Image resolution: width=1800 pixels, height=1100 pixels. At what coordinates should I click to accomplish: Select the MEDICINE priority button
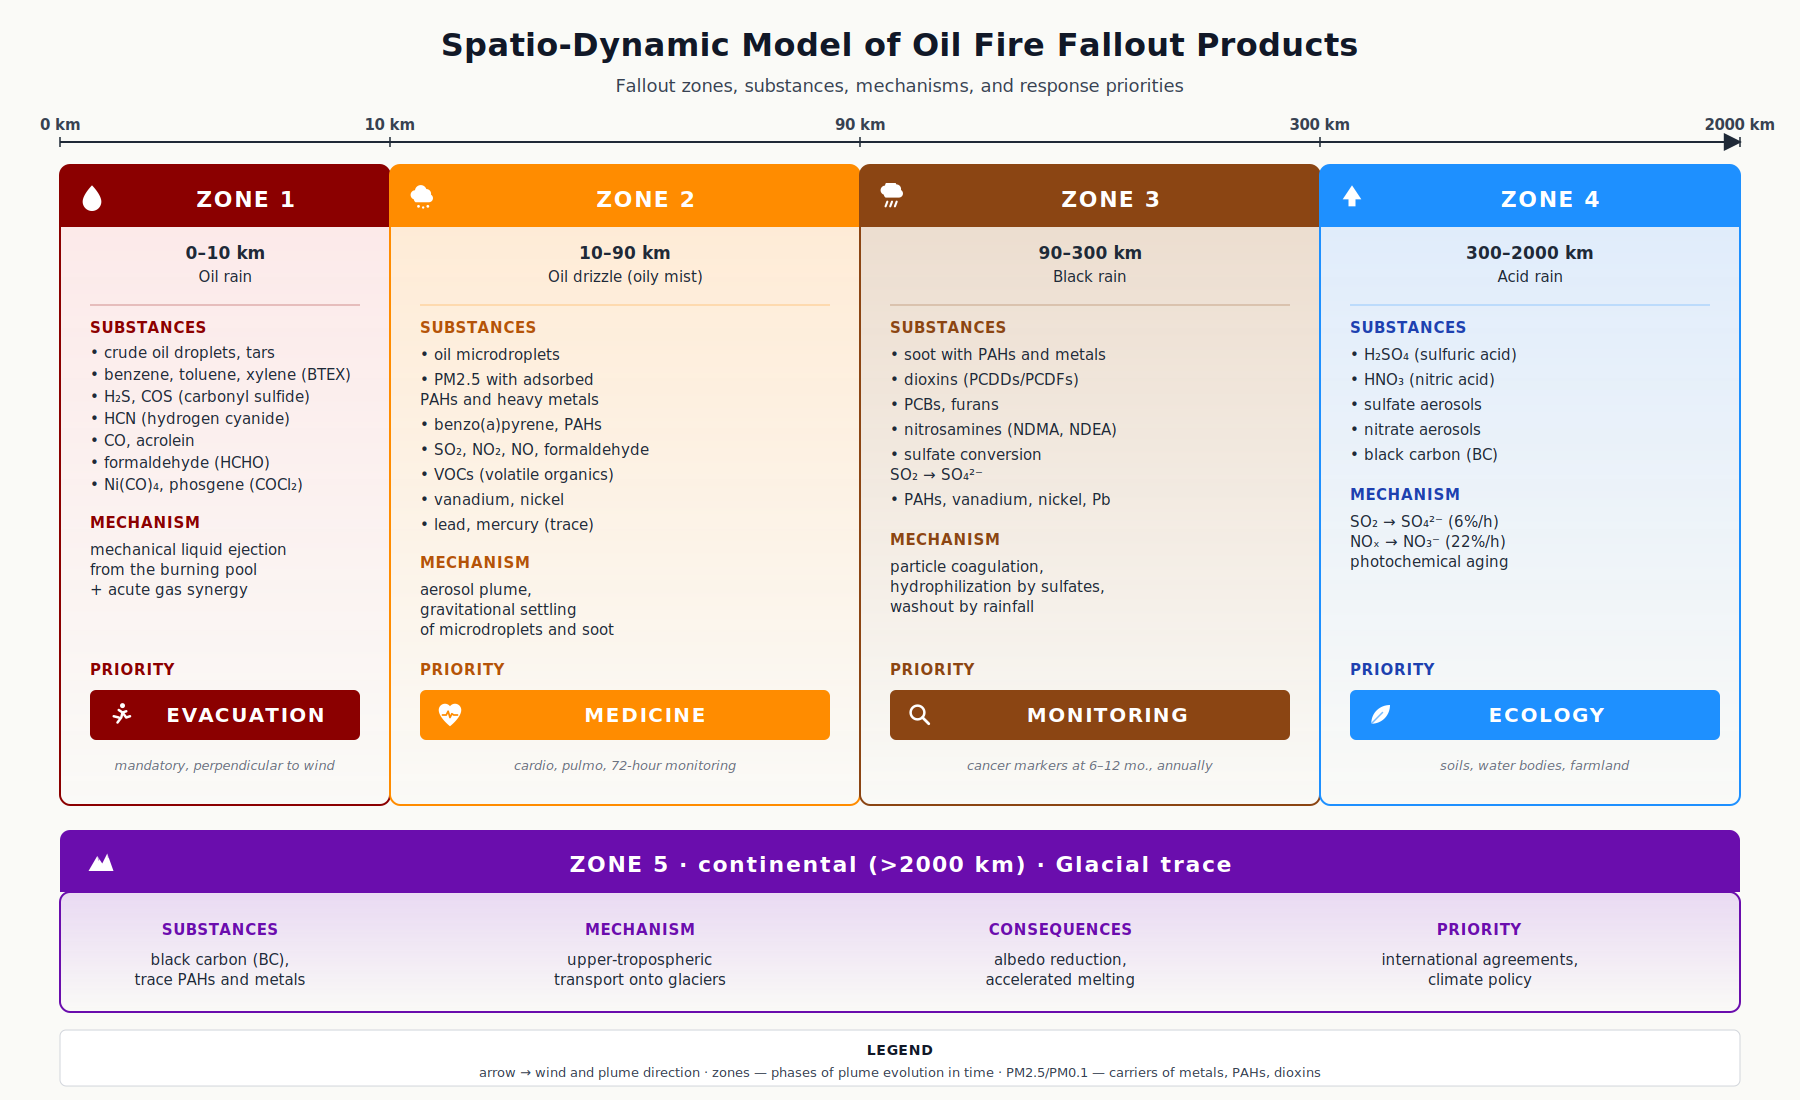click(625, 715)
